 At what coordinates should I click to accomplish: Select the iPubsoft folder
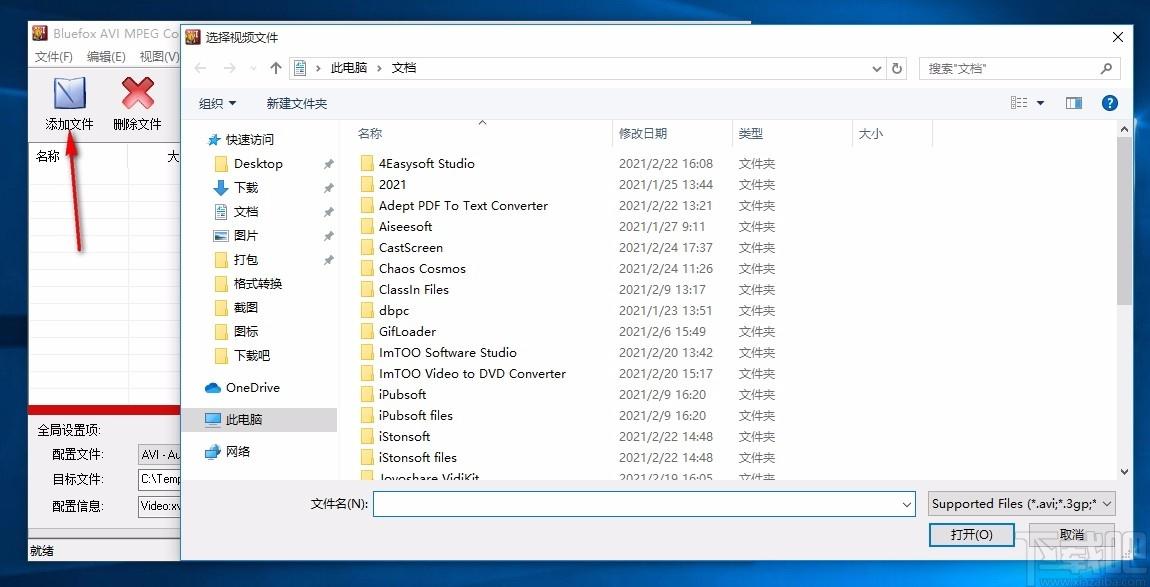tap(402, 394)
